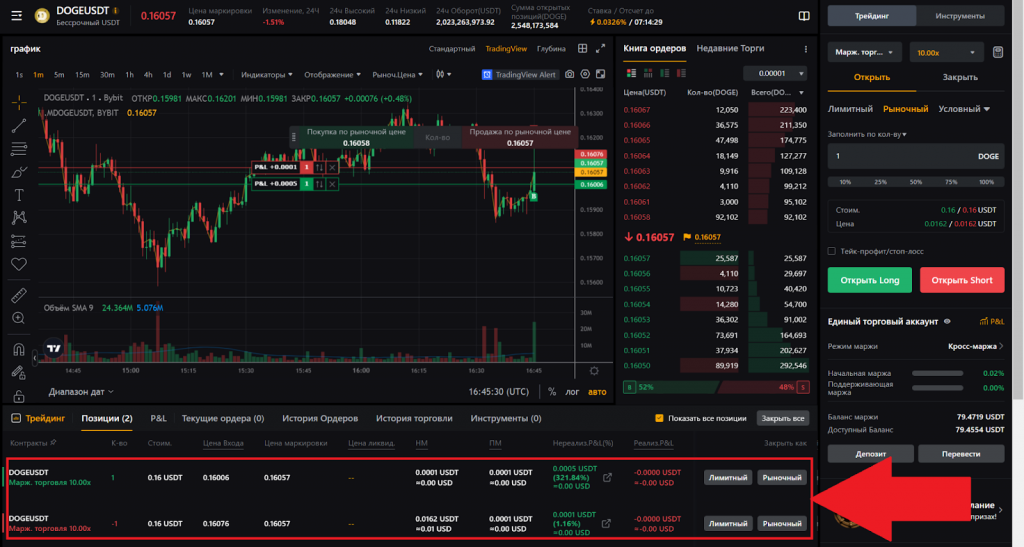This screenshot has height=547, width=1024.
Task: Switch chart to Глубина depth view
Action: click(x=551, y=49)
